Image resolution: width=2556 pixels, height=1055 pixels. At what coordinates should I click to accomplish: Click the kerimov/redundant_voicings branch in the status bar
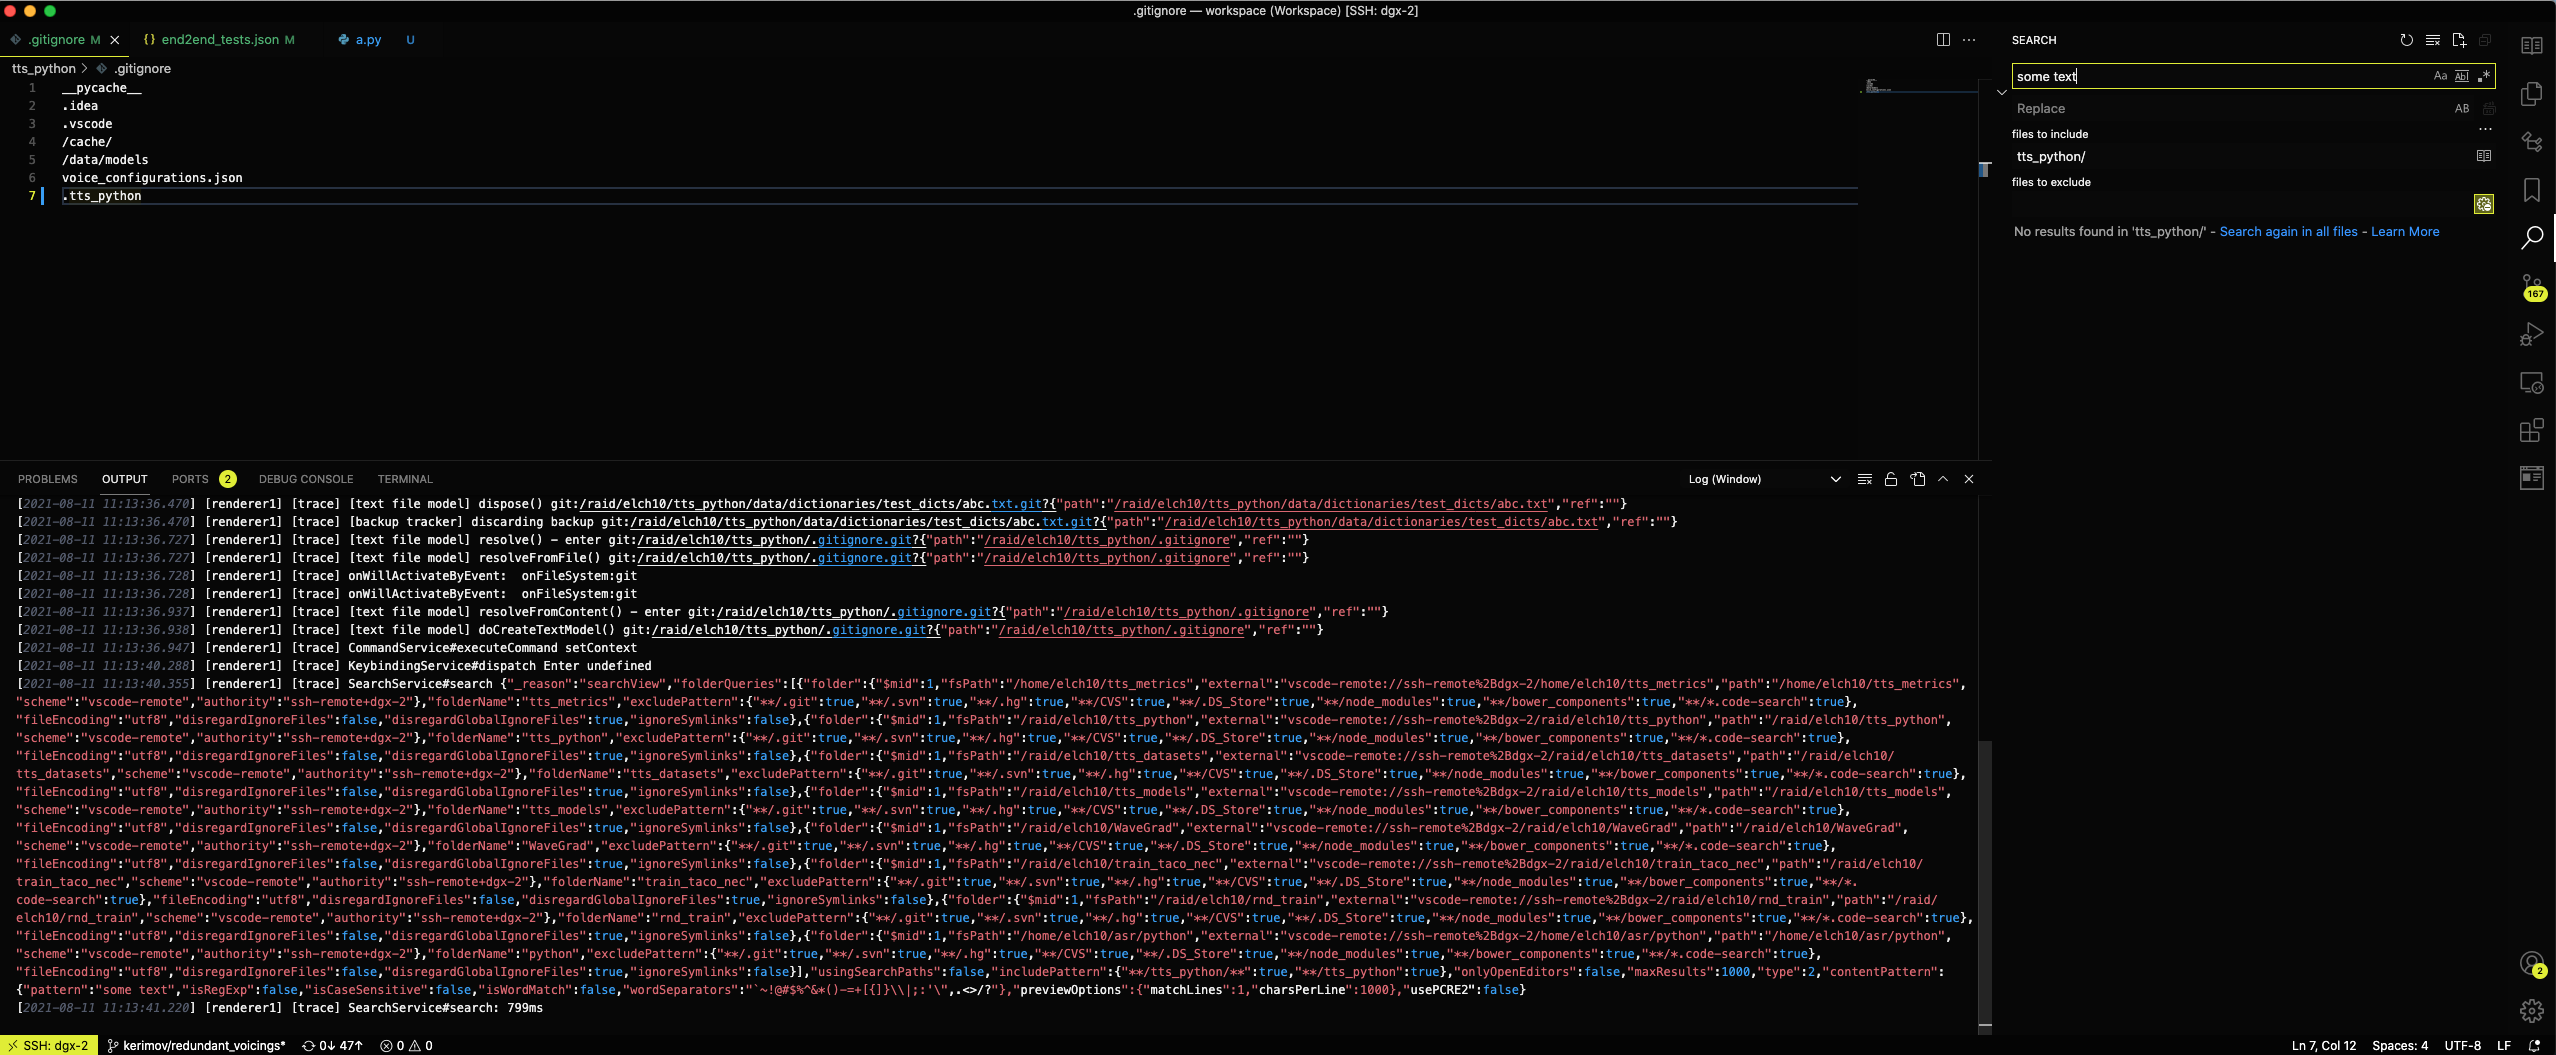click(196, 1045)
